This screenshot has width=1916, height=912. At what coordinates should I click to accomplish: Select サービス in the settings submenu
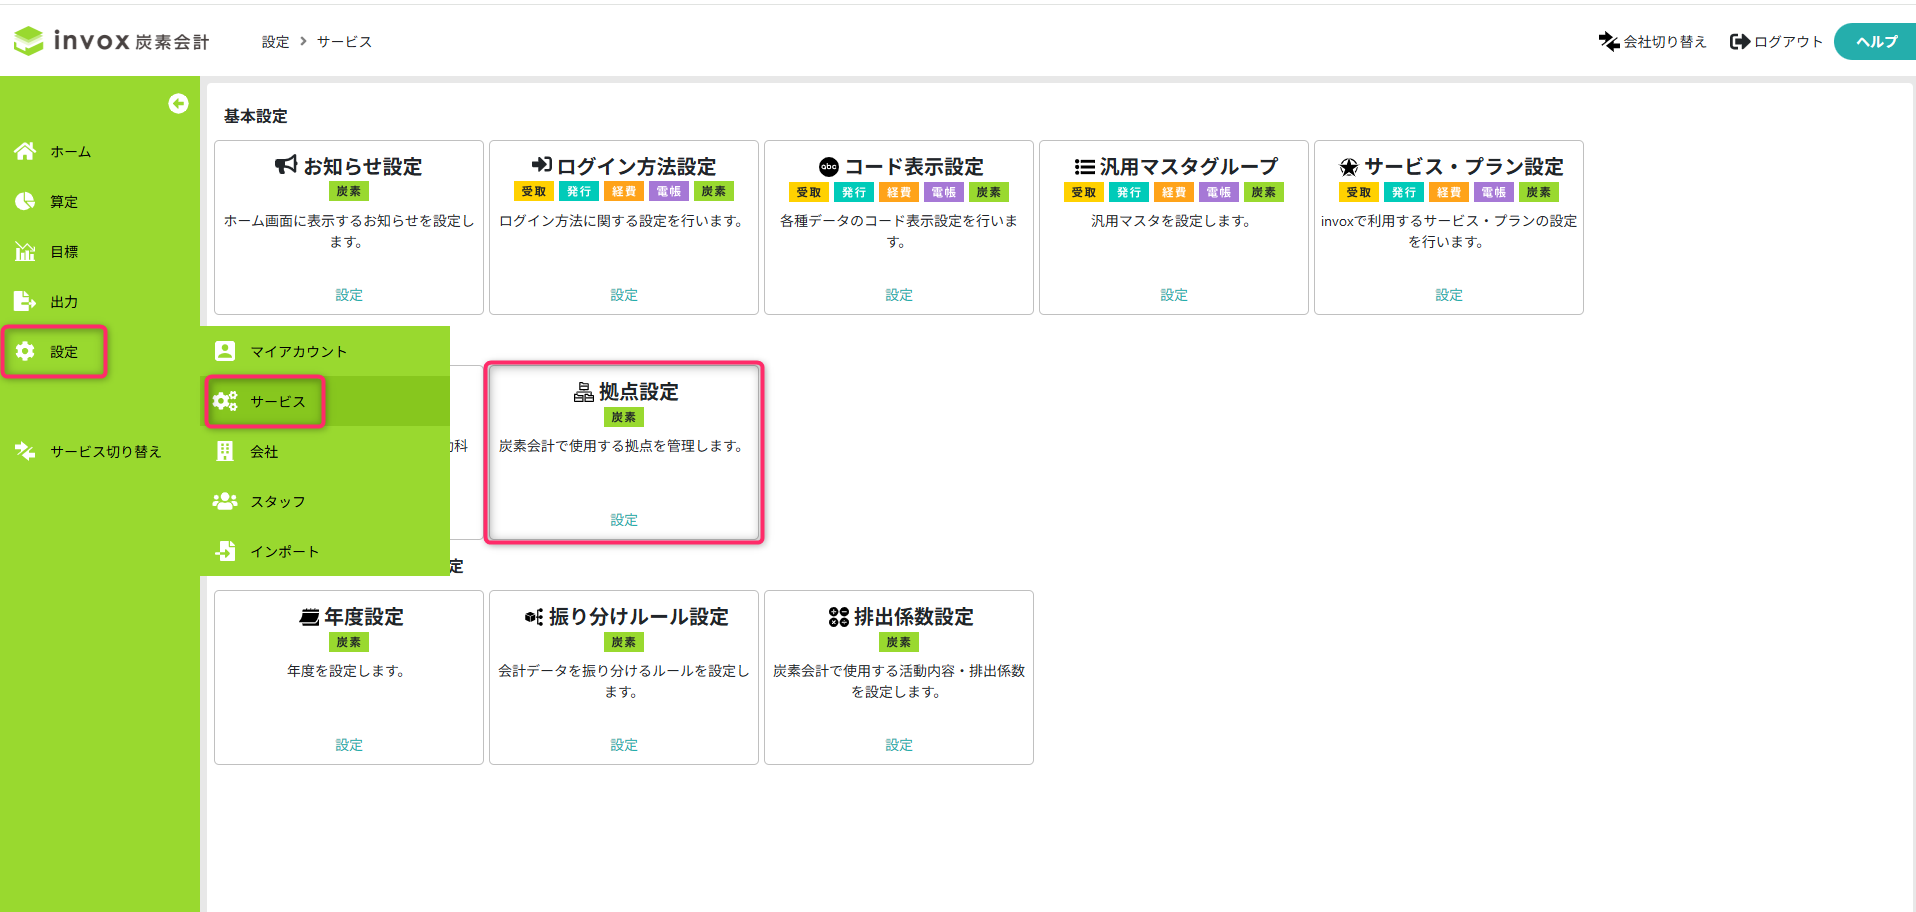coord(277,401)
